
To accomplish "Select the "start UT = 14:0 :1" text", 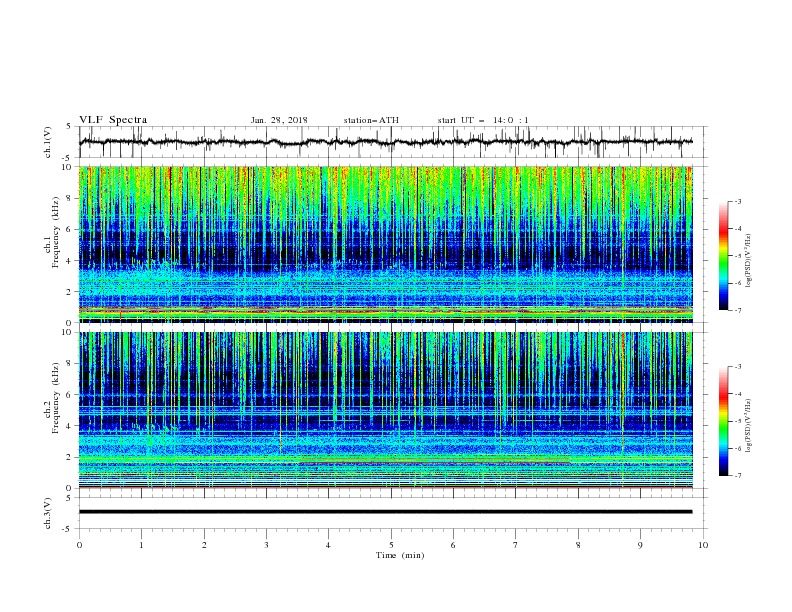I will click(483, 120).
